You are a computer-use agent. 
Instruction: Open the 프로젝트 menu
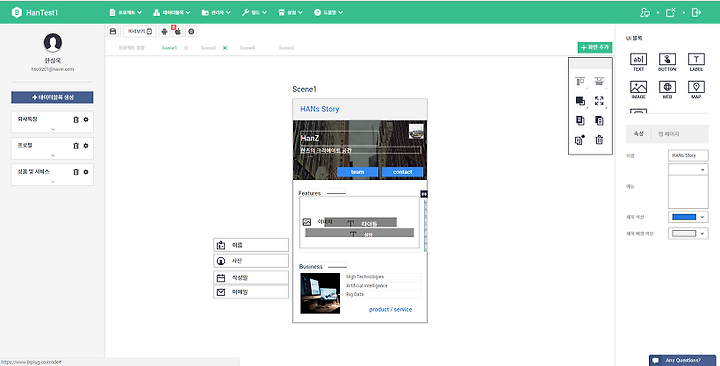pyautogui.click(x=125, y=13)
